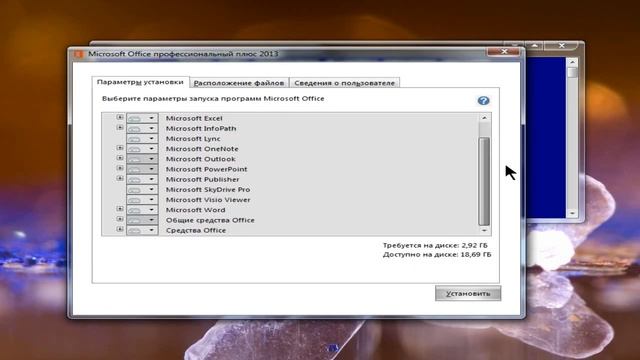Select the Microsoft OneNote row label
Screen dimensions: 640x360
coord(202,149)
